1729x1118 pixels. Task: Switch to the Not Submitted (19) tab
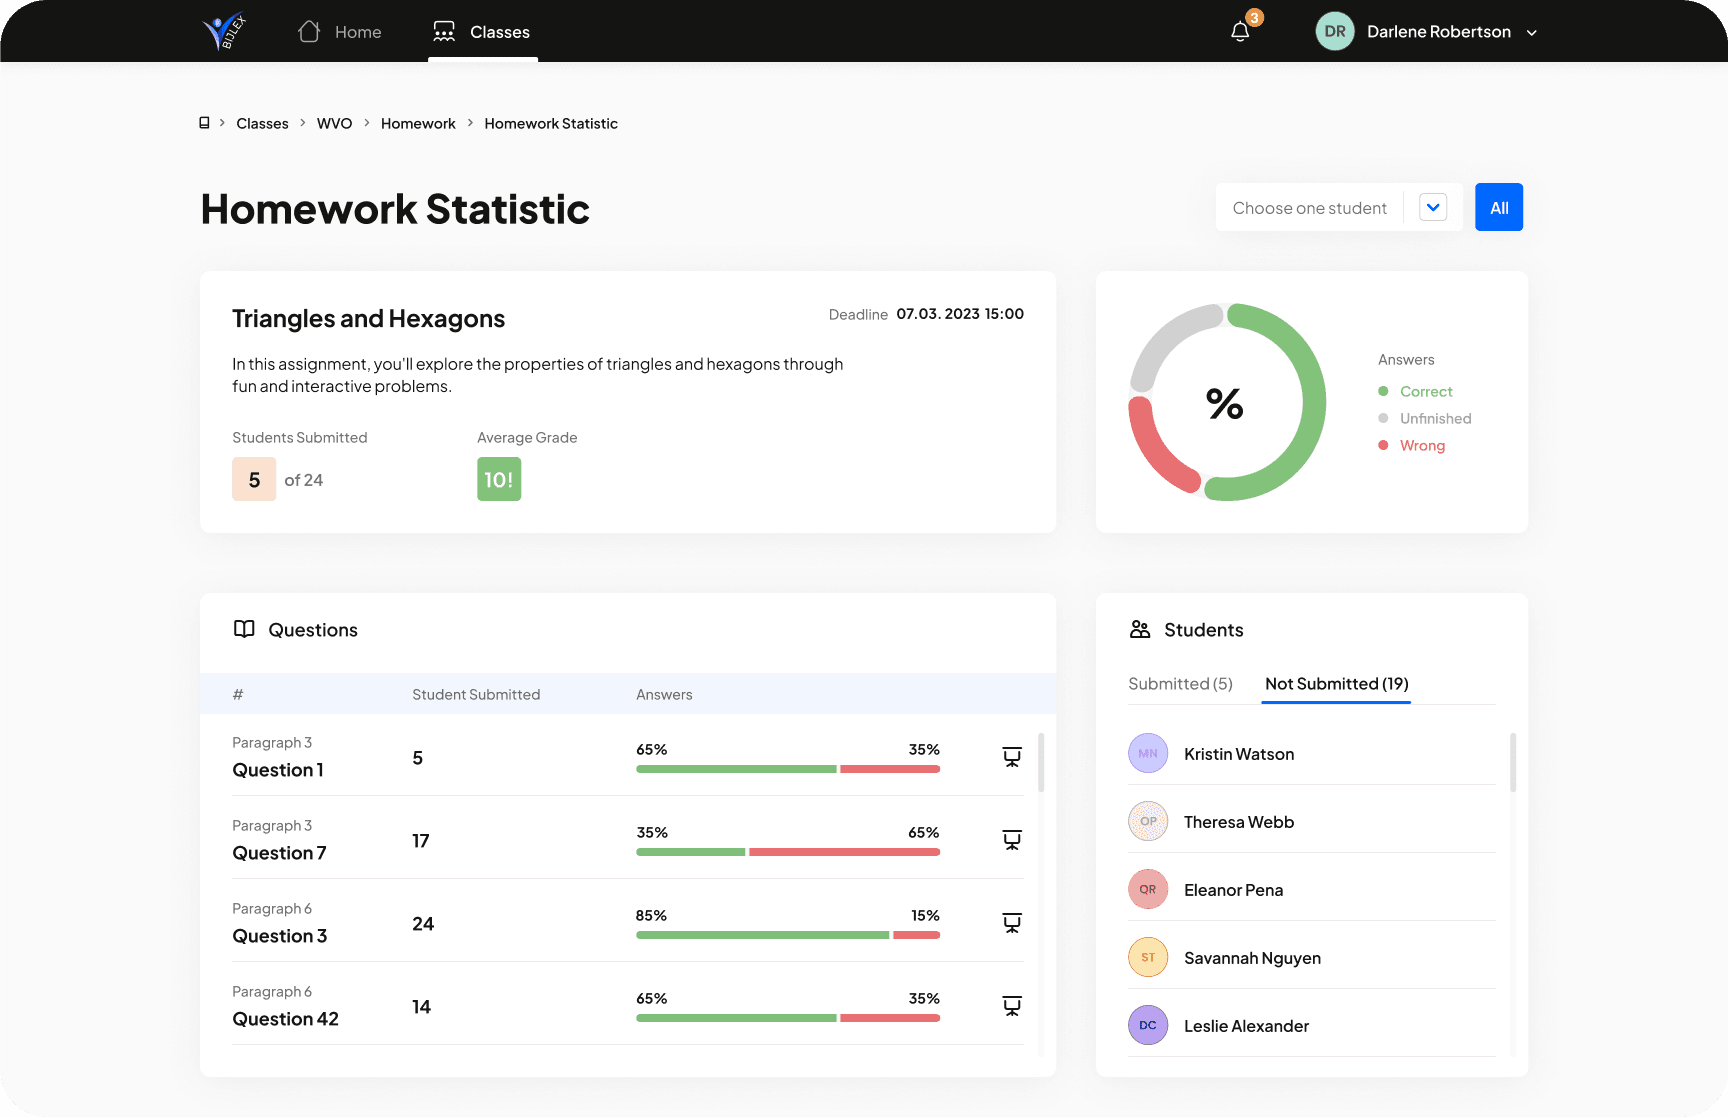1337,684
